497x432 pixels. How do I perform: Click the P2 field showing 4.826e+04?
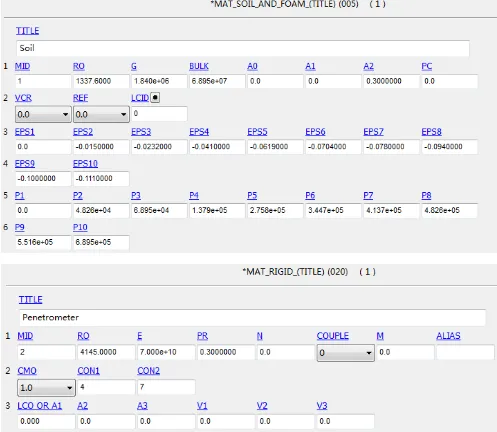pos(101,211)
